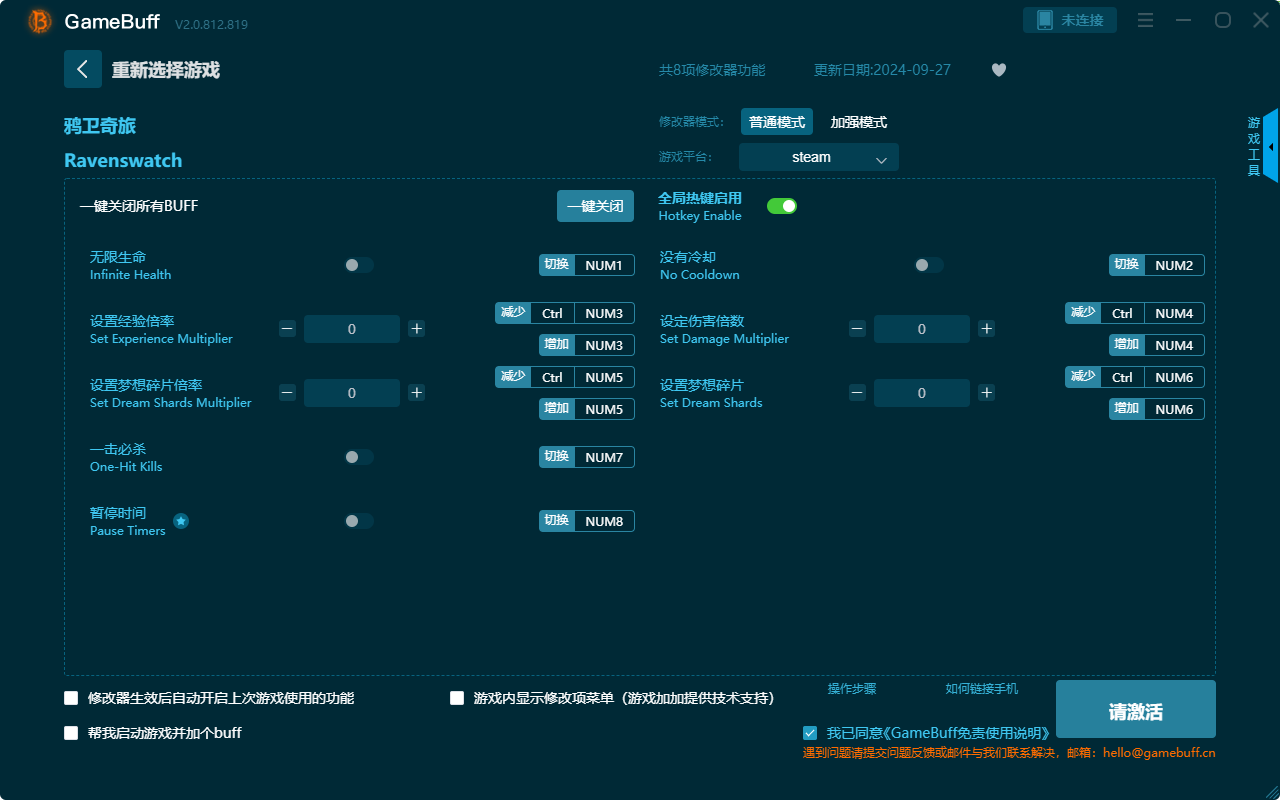Open the hamburger menu at top right

(1145, 20)
